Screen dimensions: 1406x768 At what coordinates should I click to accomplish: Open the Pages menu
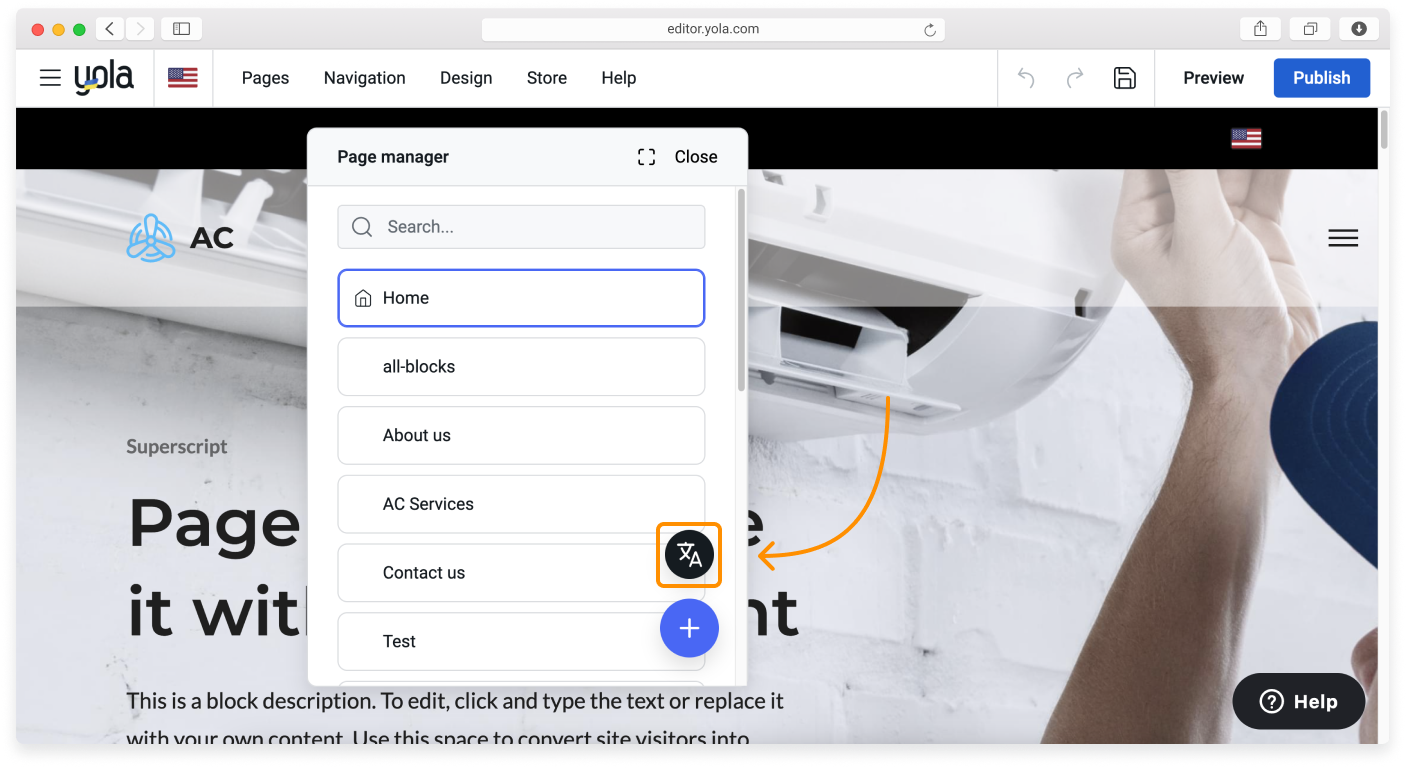pyautogui.click(x=265, y=78)
